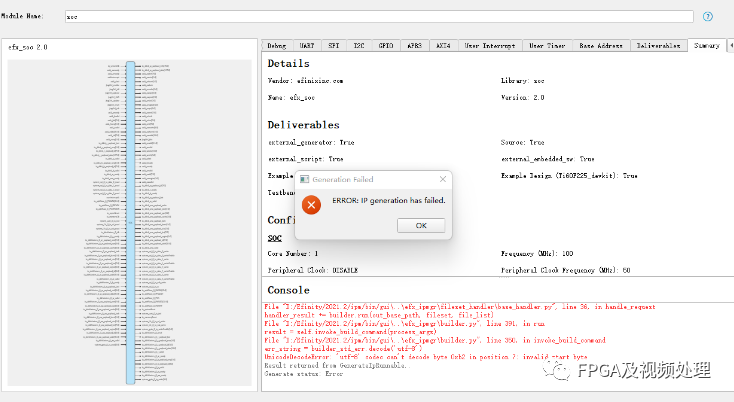Click the Module Name input field
Screen dimensions: 734x402
pos(379,17)
